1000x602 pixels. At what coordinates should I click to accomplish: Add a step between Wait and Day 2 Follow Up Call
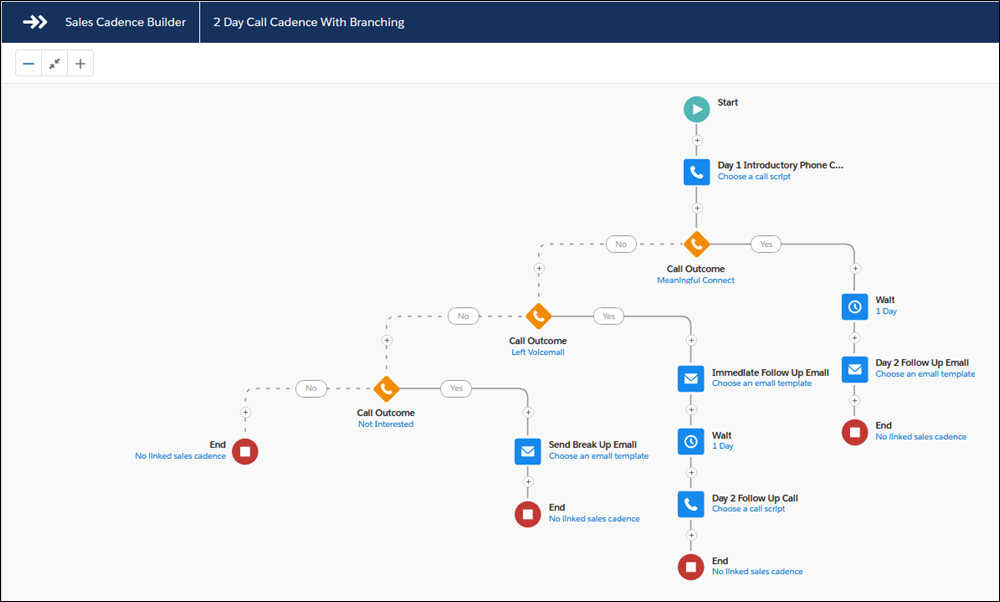pos(691,473)
